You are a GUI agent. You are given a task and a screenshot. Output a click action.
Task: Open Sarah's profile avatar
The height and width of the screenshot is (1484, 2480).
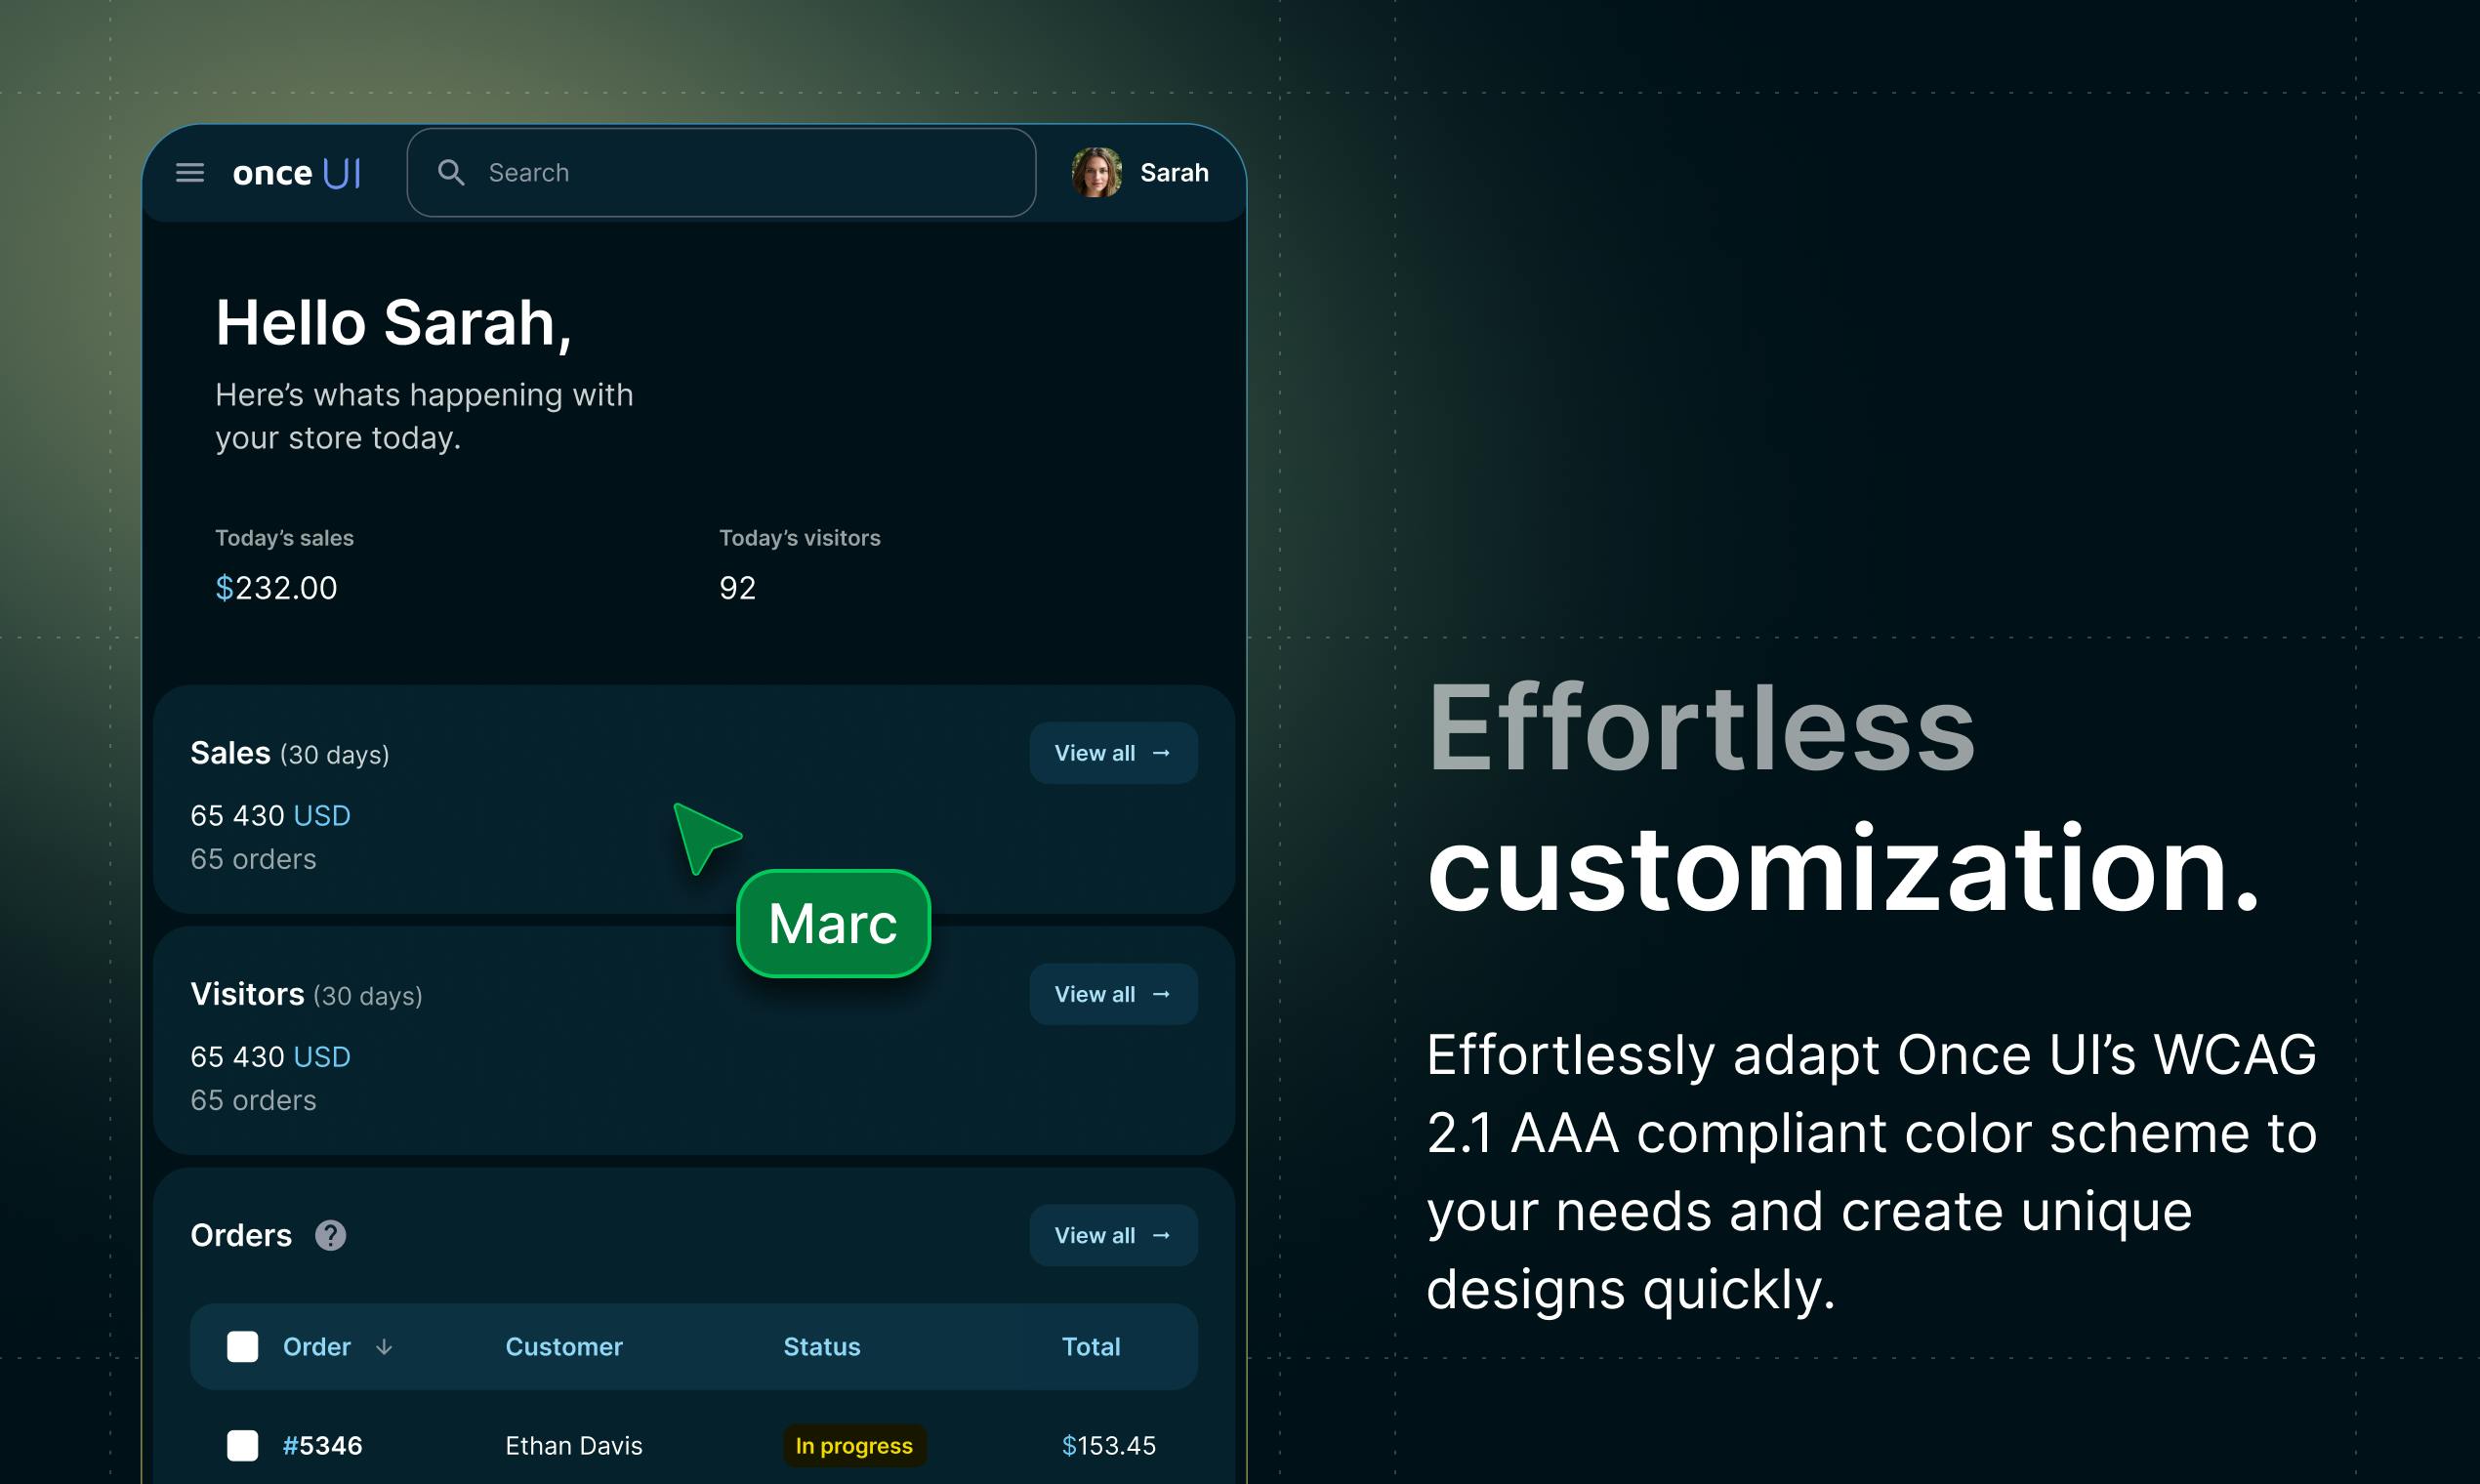point(1096,173)
